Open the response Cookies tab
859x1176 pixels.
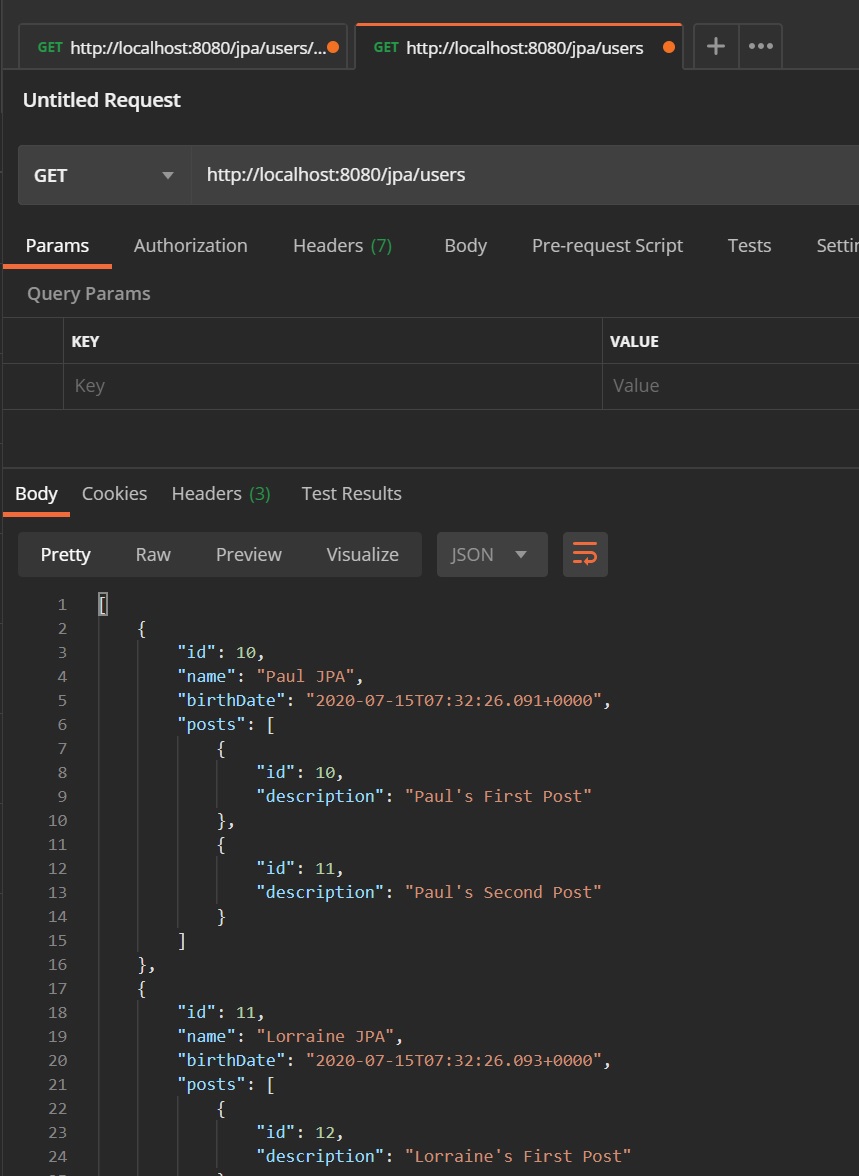coord(114,494)
